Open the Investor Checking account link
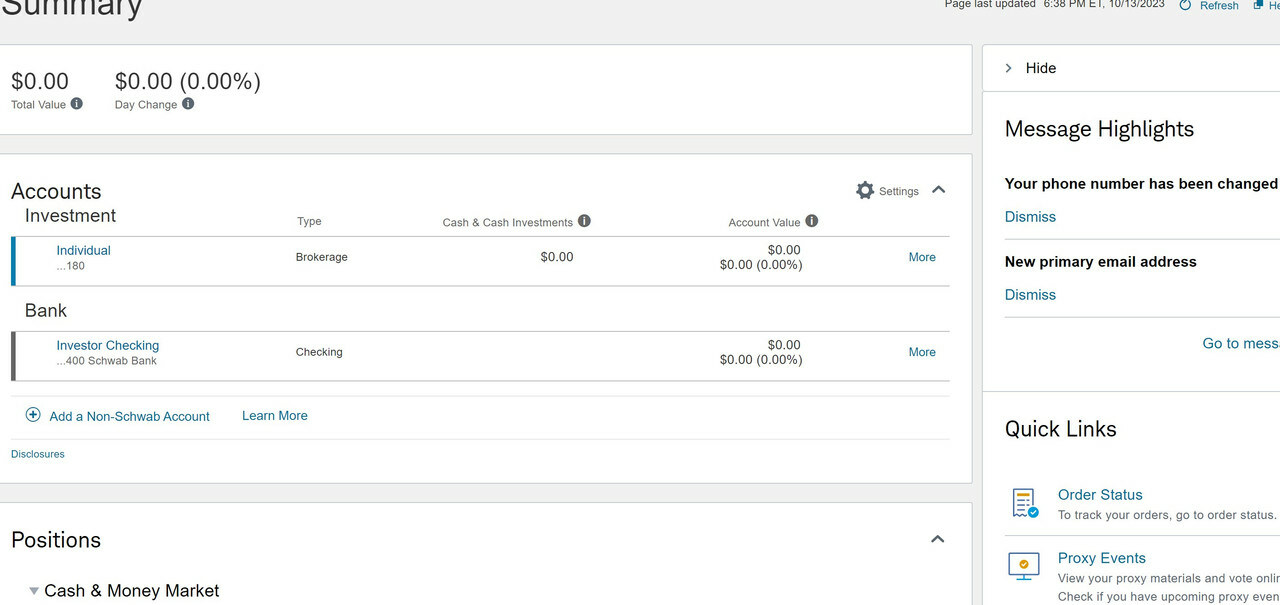The width and height of the screenshot is (1280, 605). click(107, 345)
